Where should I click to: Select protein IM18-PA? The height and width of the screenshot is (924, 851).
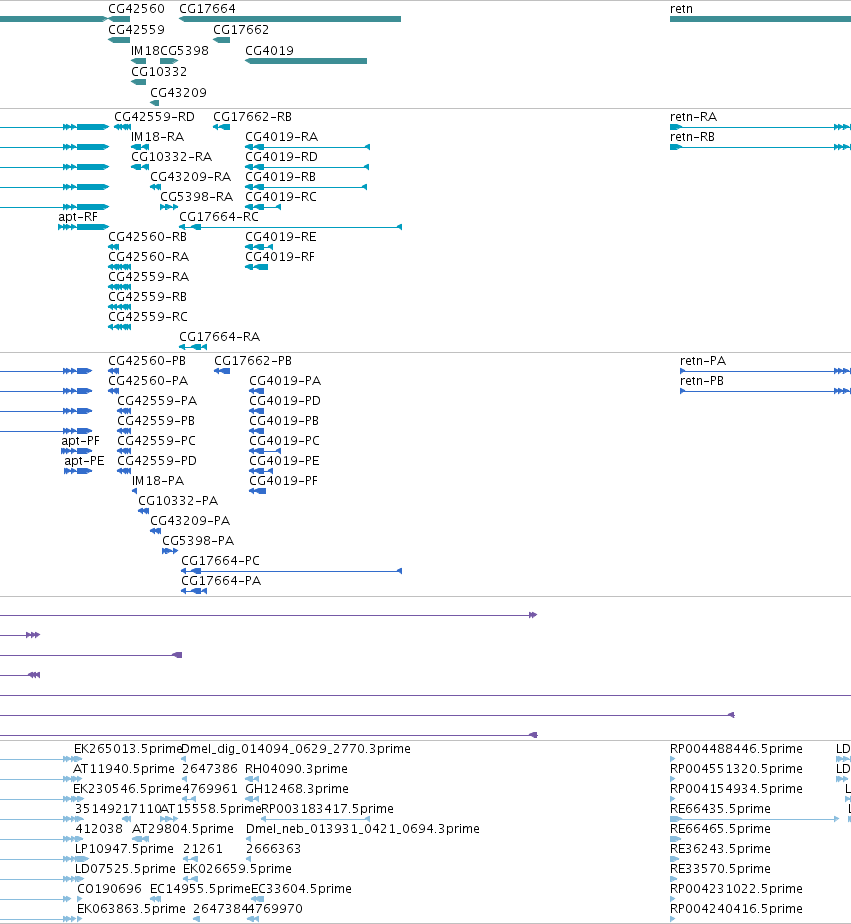click(x=158, y=481)
